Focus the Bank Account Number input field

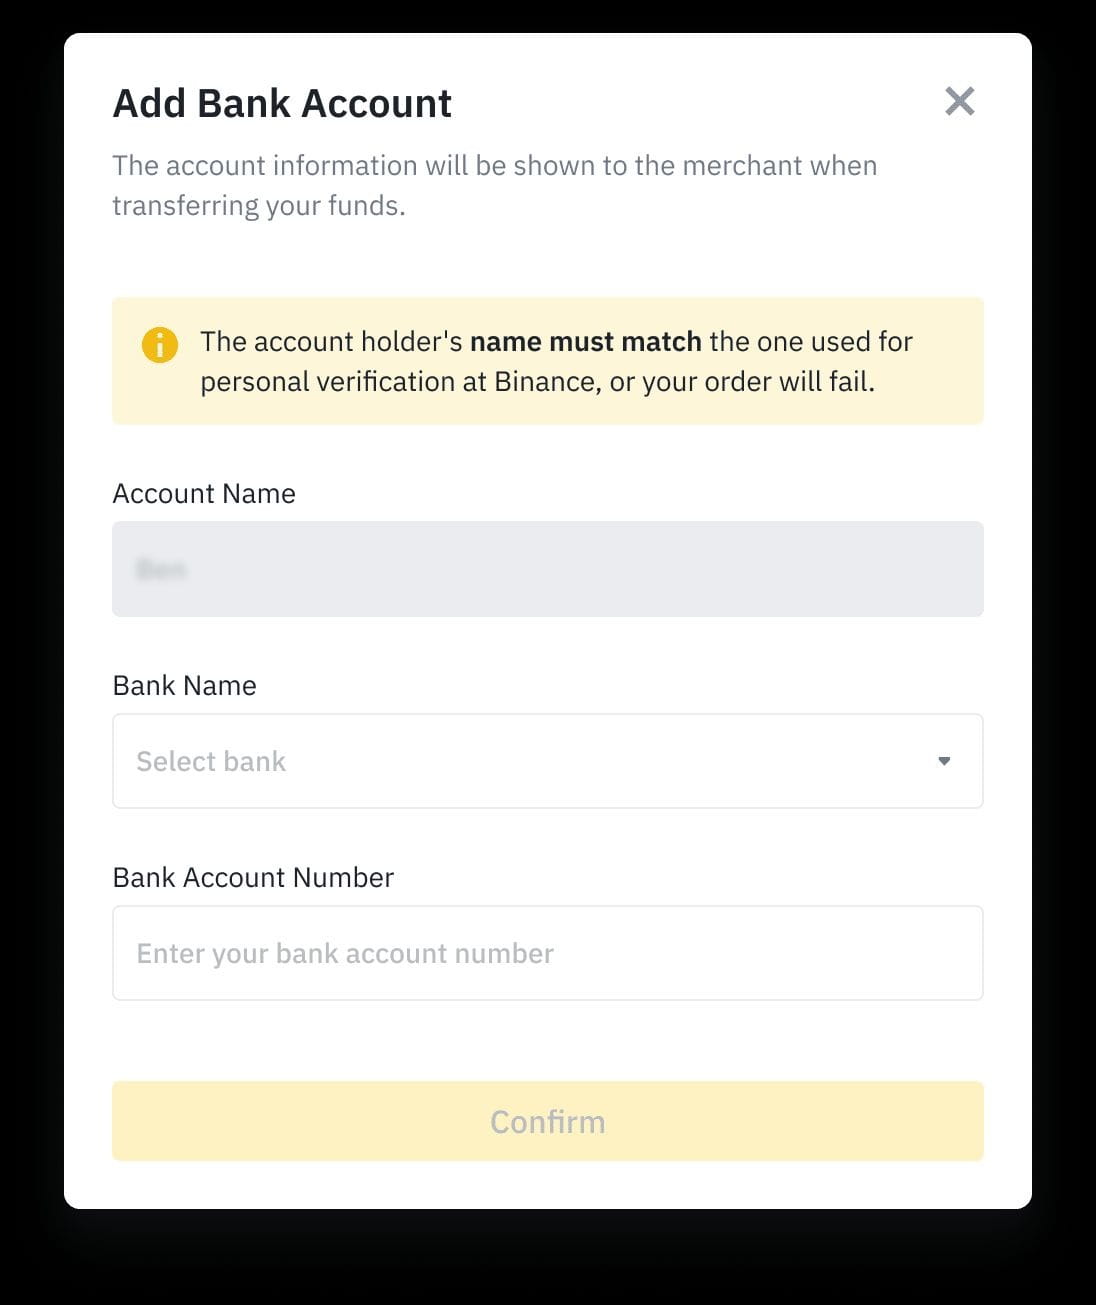point(548,953)
